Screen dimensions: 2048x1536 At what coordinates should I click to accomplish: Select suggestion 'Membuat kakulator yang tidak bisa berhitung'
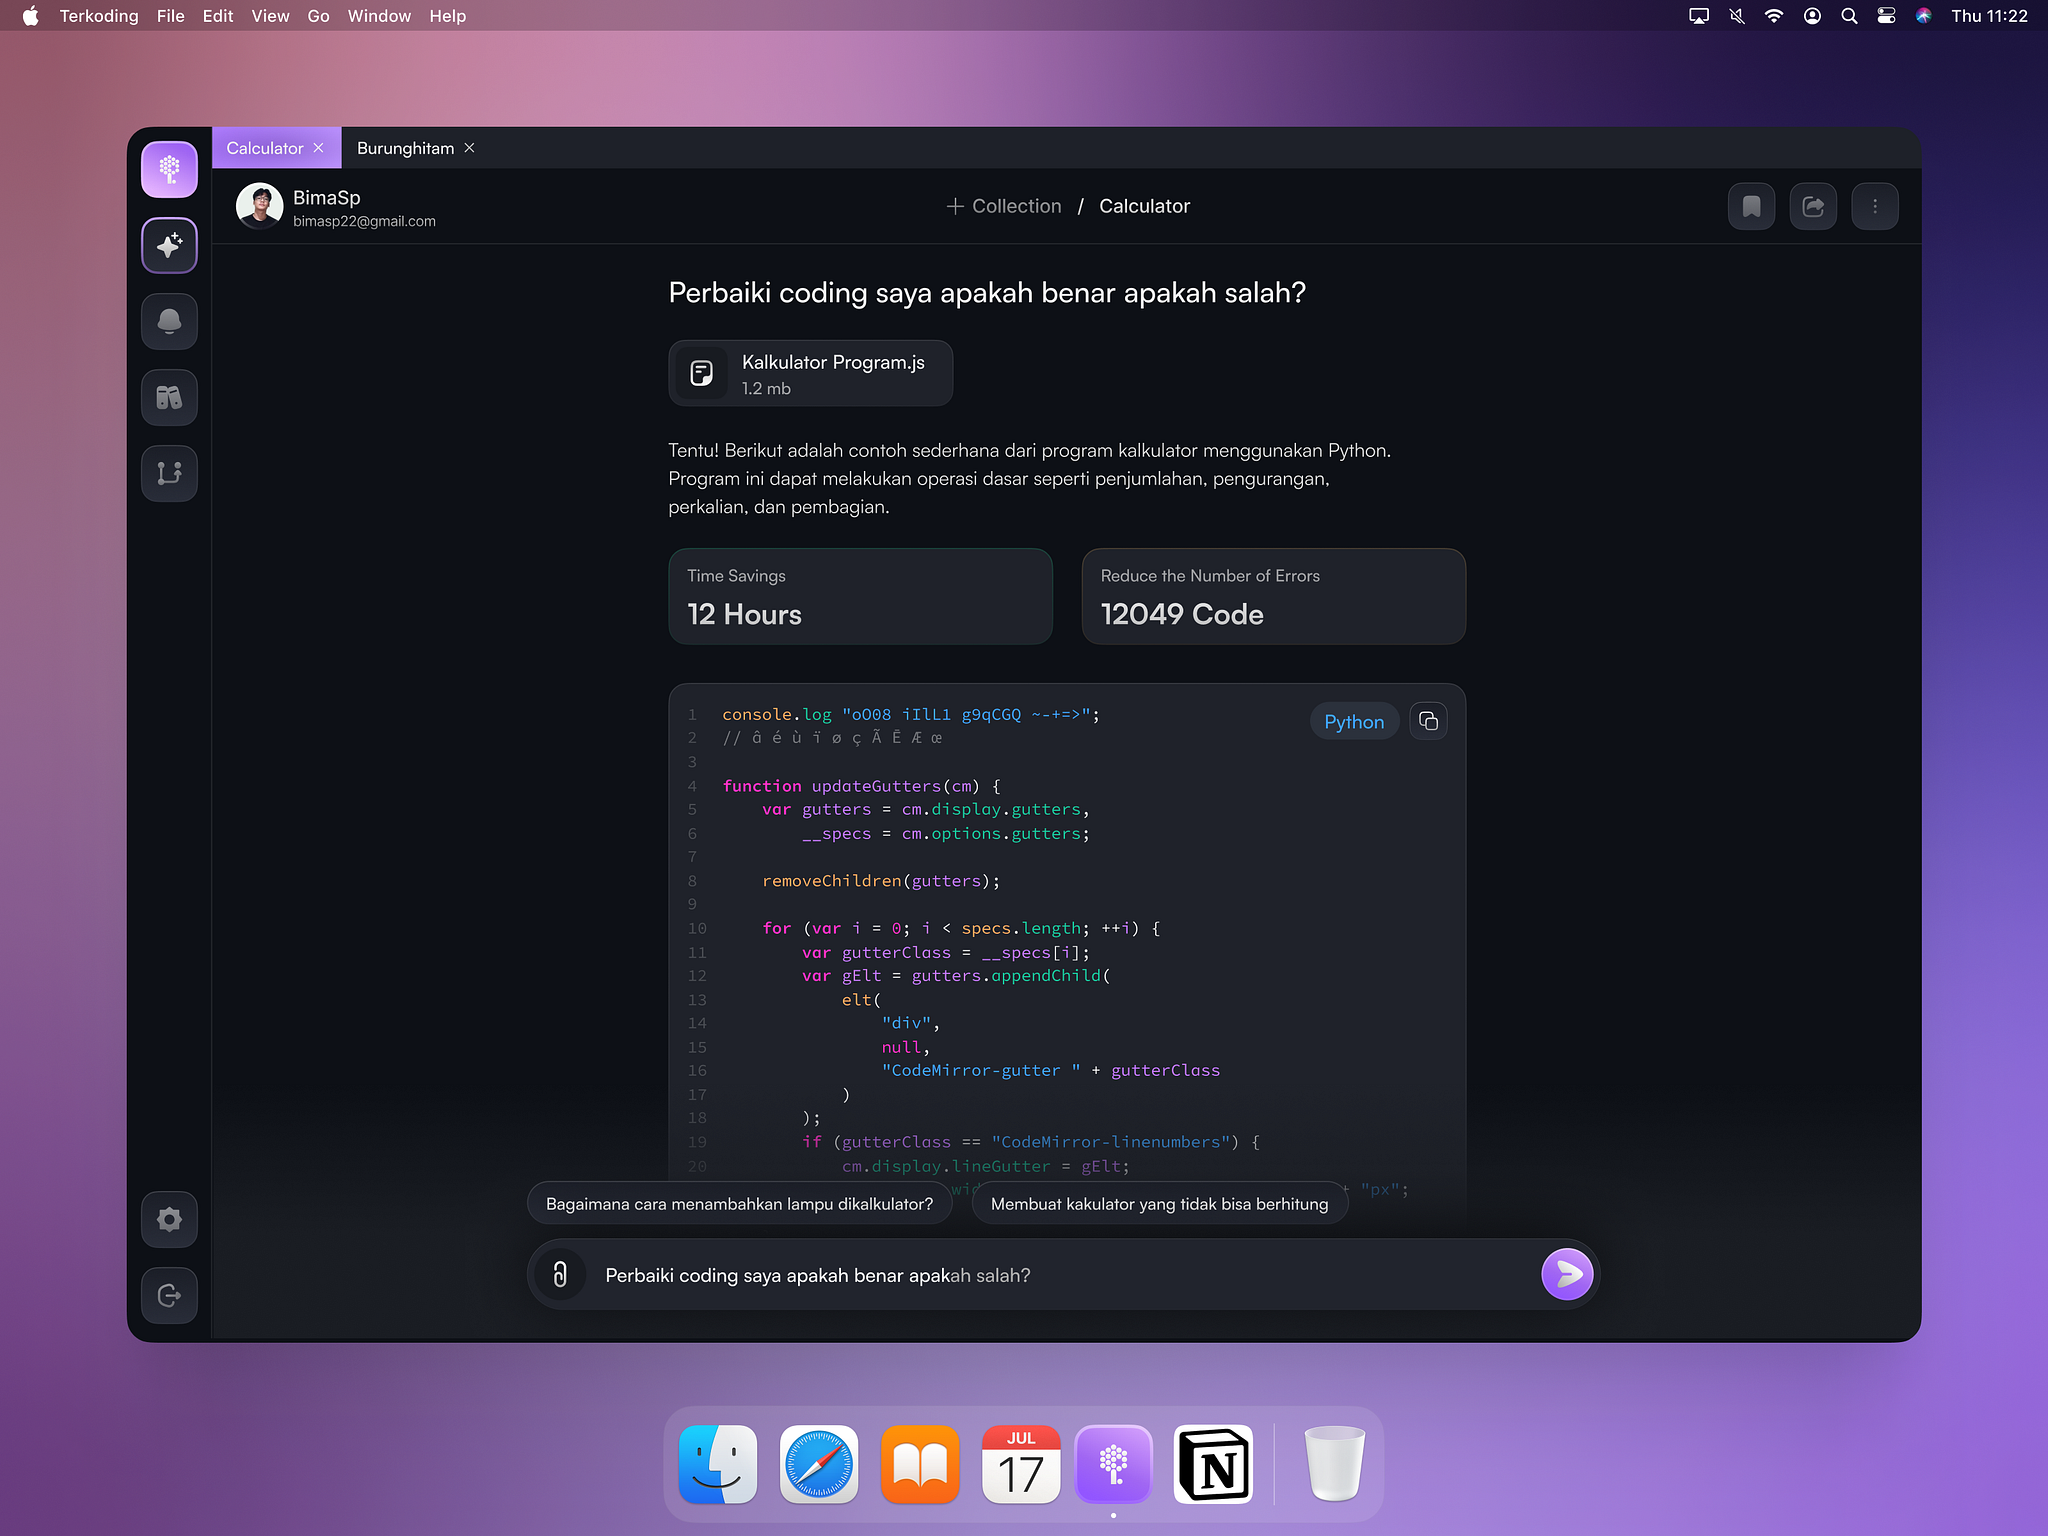tap(1159, 1203)
